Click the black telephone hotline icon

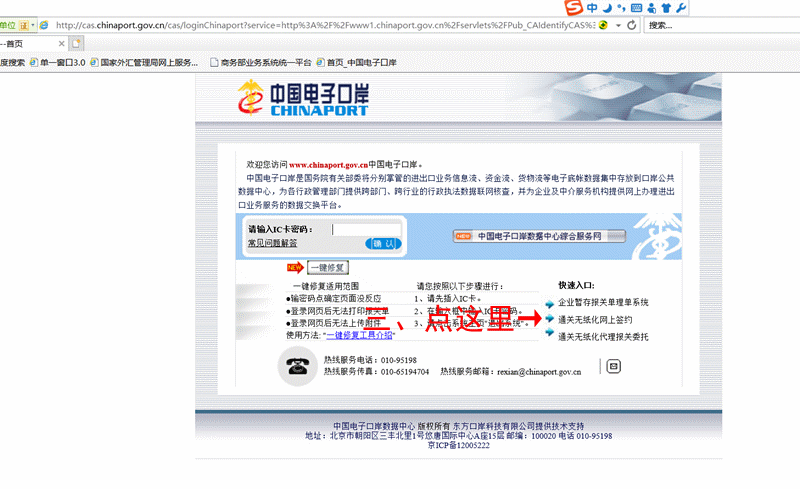tap(297, 366)
